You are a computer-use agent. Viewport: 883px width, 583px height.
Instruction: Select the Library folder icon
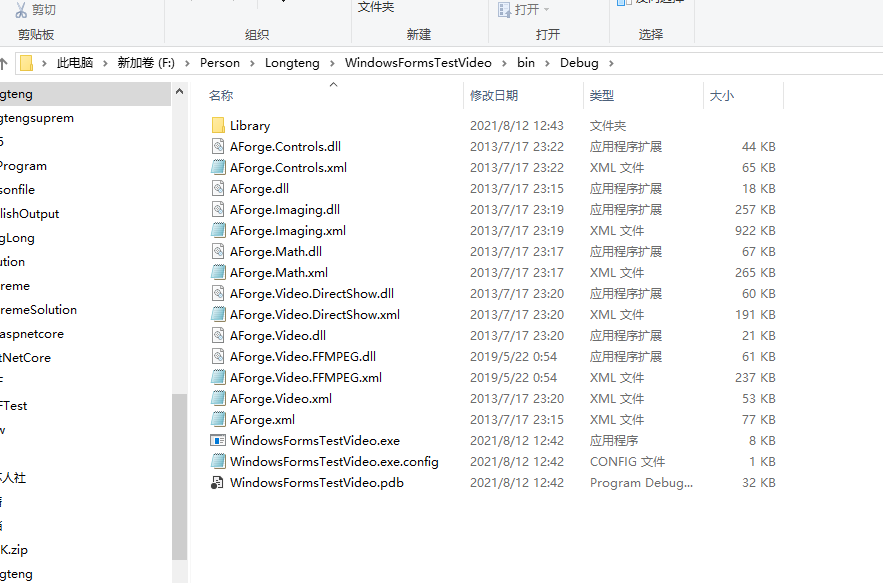coord(218,126)
